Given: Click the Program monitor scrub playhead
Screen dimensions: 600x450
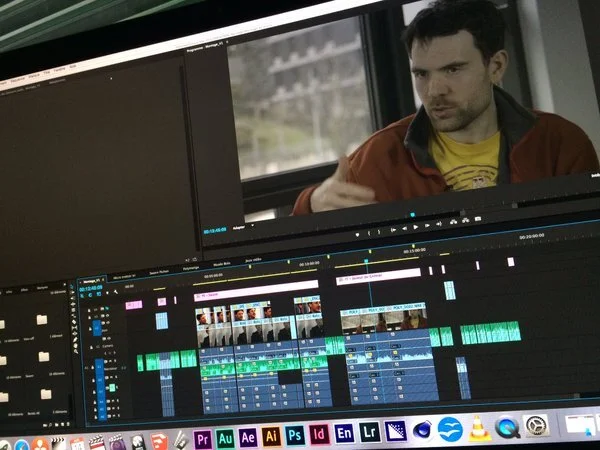Looking at the screenshot, I should [412, 215].
